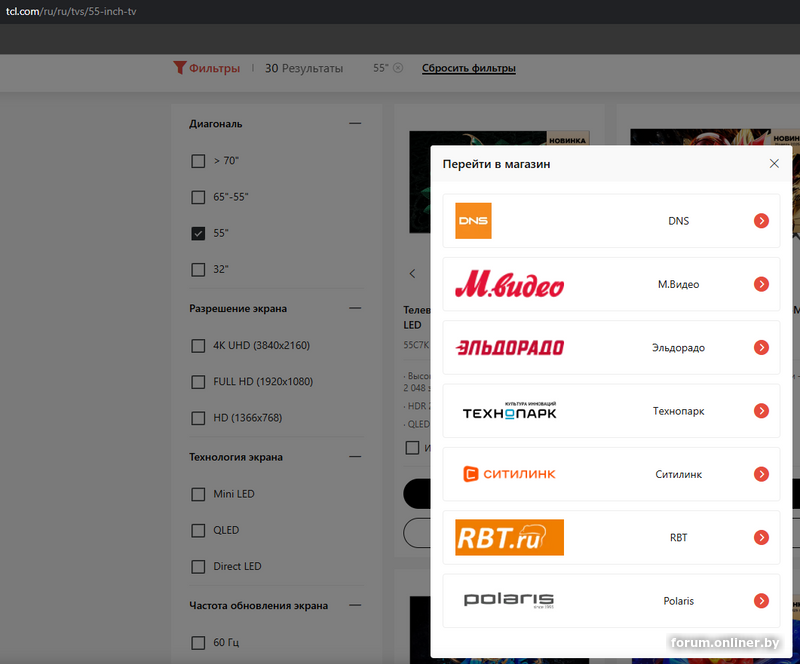Select the М.Видео store name text

point(679,284)
